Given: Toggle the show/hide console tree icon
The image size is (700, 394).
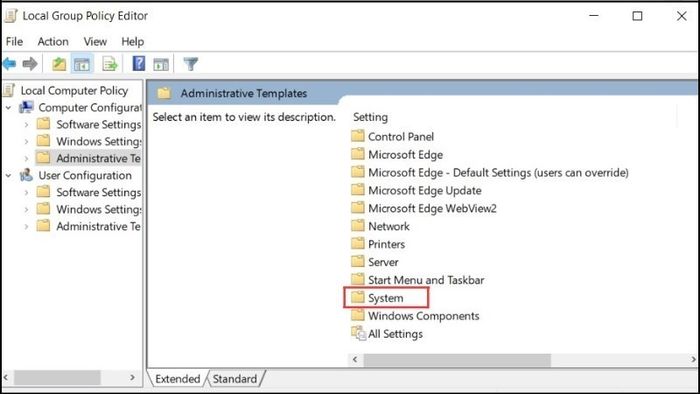Looking at the screenshot, I should (x=82, y=64).
